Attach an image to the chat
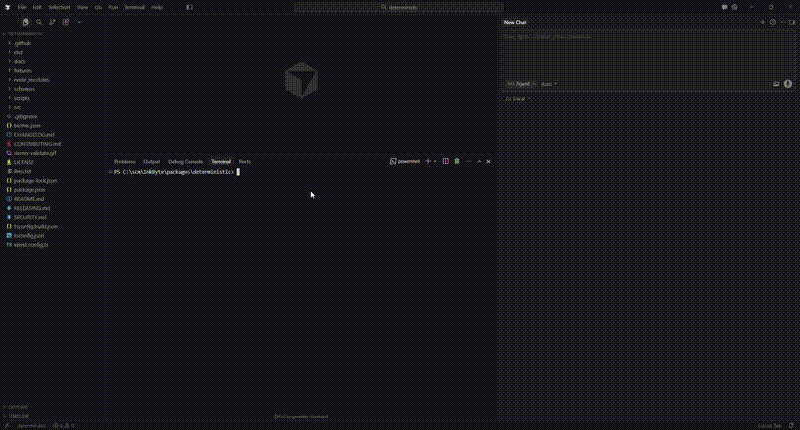800x430 pixels. [x=776, y=84]
